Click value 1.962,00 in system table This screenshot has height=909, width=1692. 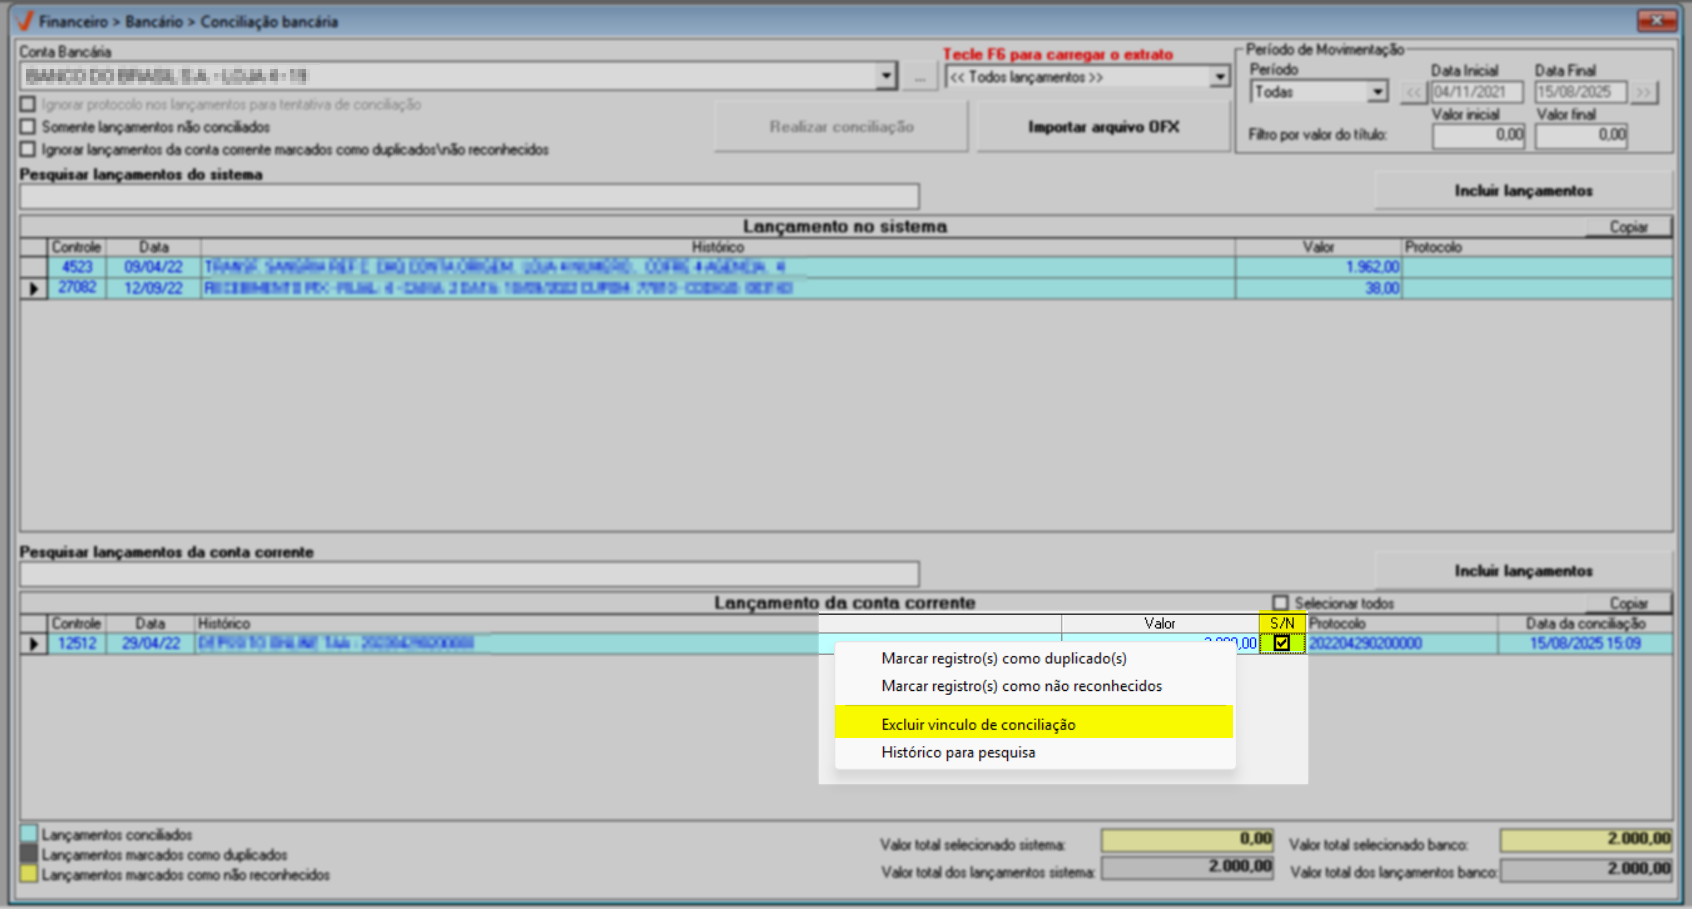click(x=1372, y=267)
